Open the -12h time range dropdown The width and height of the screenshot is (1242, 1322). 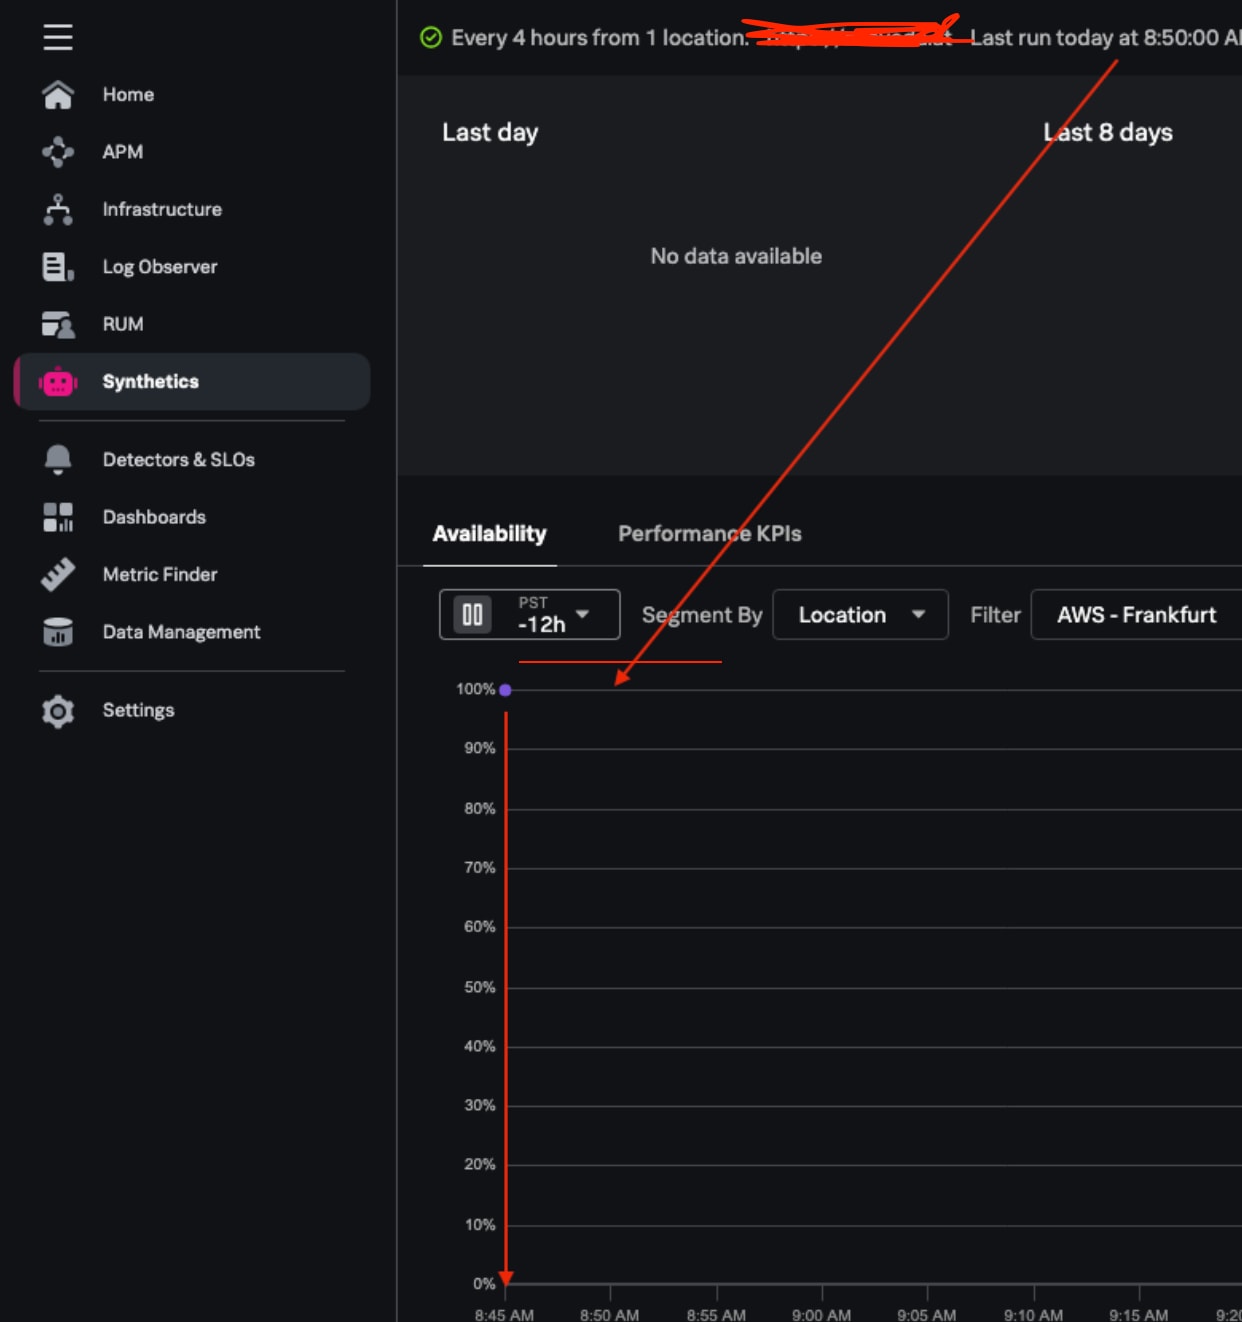click(x=554, y=614)
